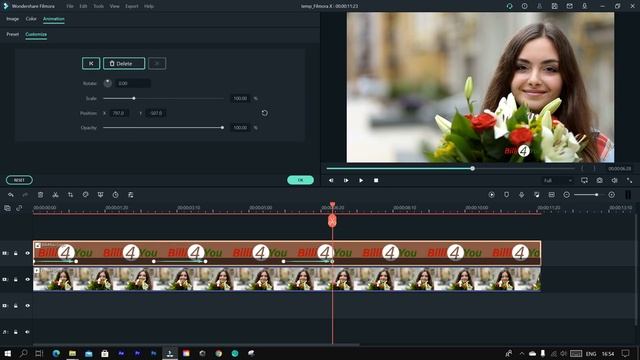Image resolution: width=640 pixels, height=360 pixels.
Task: Zoom in timeline with plus icon
Action: click(x=611, y=195)
